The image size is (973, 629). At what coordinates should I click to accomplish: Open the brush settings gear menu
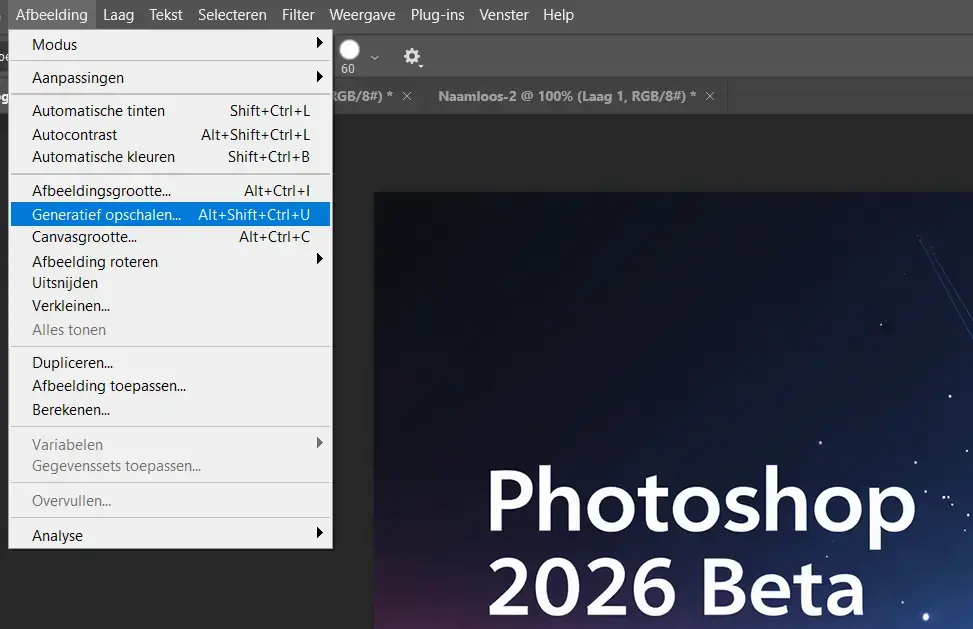pyautogui.click(x=412, y=57)
